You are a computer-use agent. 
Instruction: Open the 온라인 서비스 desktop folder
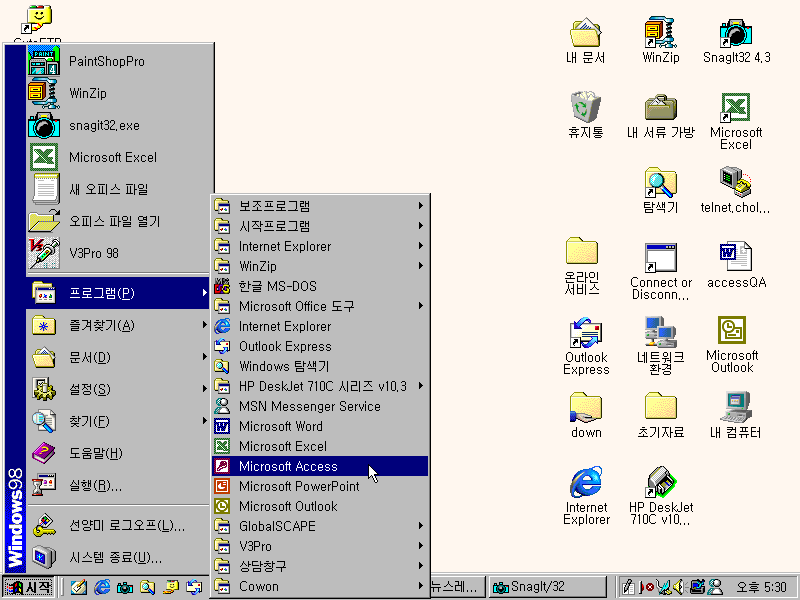tap(582, 266)
